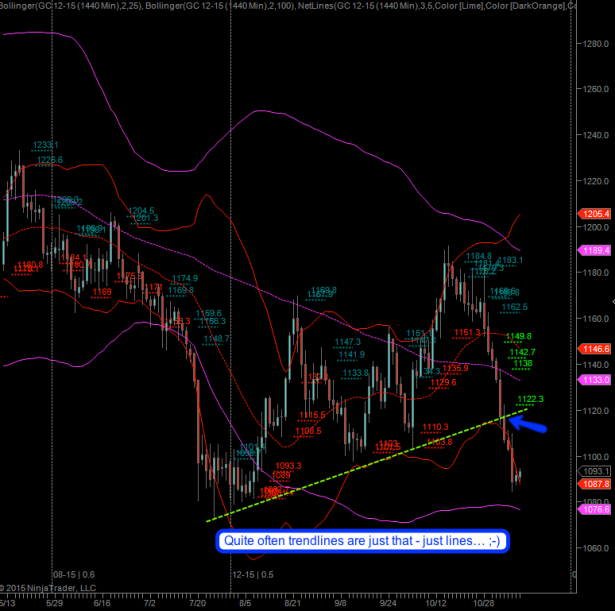Click the 8/21 date on time axis
The height and width of the screenshot is (611, 615).
(294, 603)
